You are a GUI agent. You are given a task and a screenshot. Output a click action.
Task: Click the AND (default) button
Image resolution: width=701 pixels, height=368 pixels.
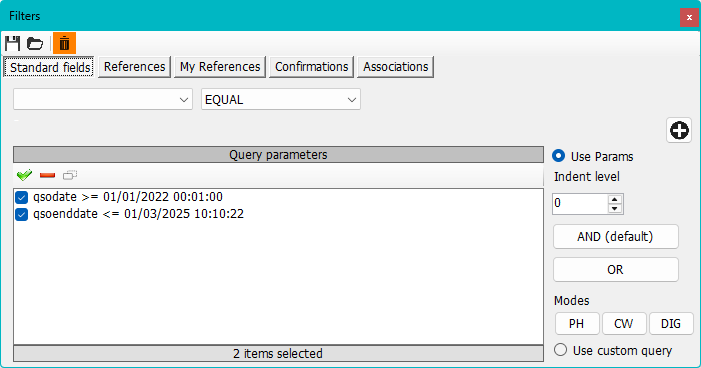pos(616,237)
